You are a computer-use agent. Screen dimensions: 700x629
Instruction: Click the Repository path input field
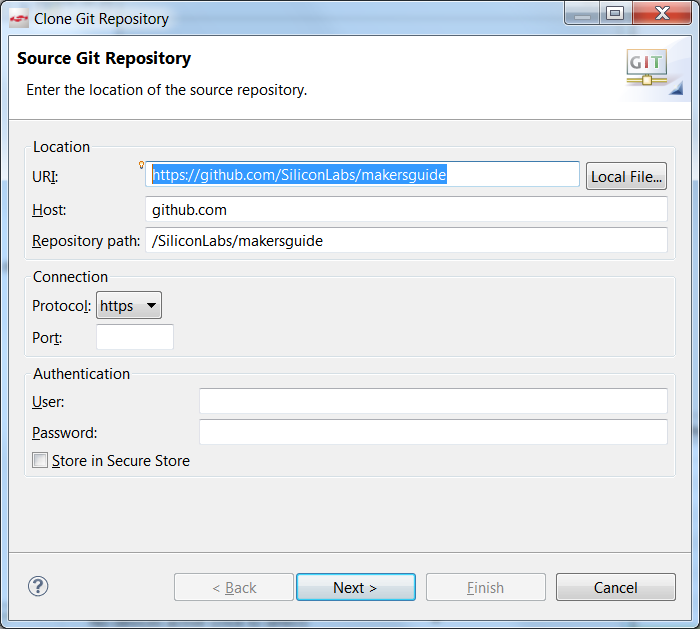click(x=406, y=240)
